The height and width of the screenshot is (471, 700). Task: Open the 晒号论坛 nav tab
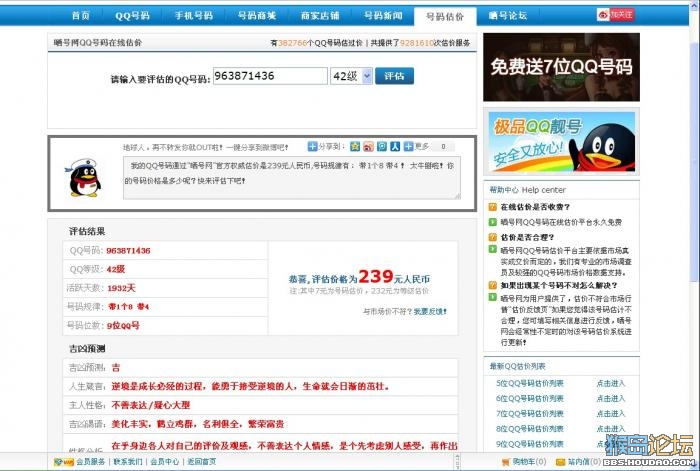pyautogui.click(x=508, y=16)
